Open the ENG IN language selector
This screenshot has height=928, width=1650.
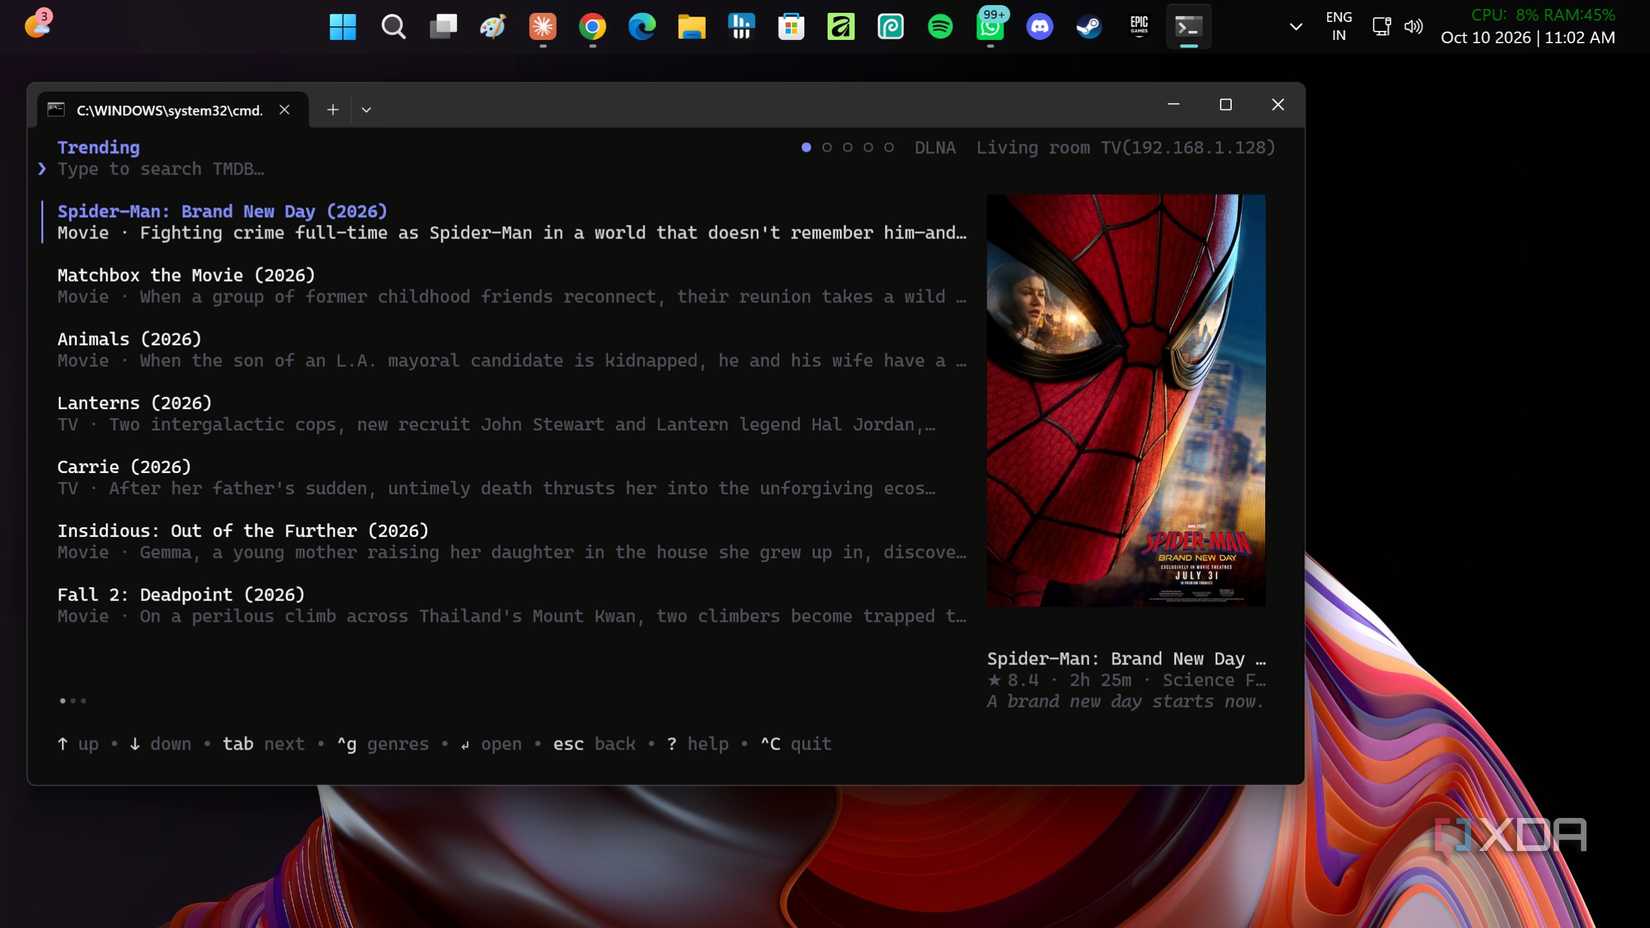pos(1338,27)
